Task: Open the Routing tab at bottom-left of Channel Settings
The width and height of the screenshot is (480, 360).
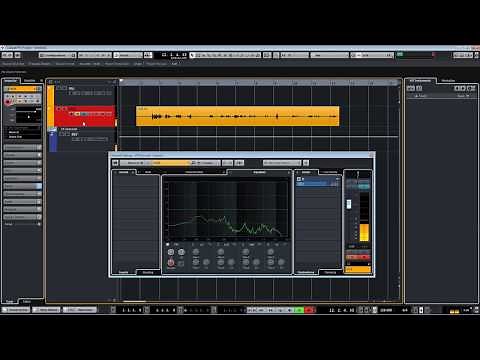Action: point(148,272)
